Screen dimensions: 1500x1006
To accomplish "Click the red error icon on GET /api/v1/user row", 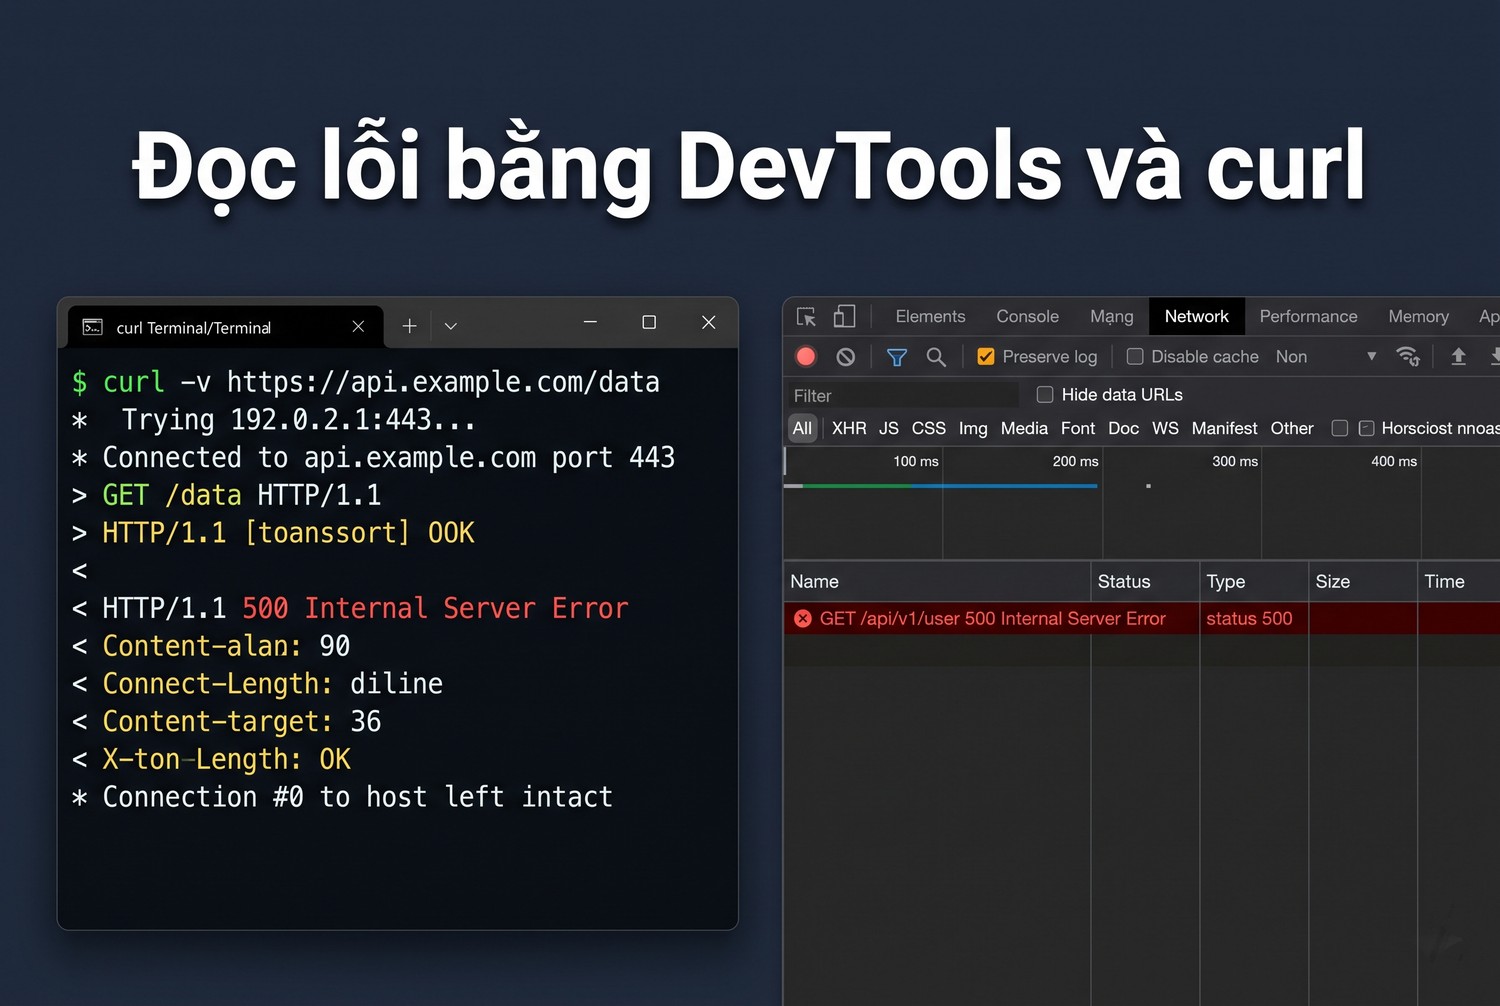I will (x=803, y=619).
